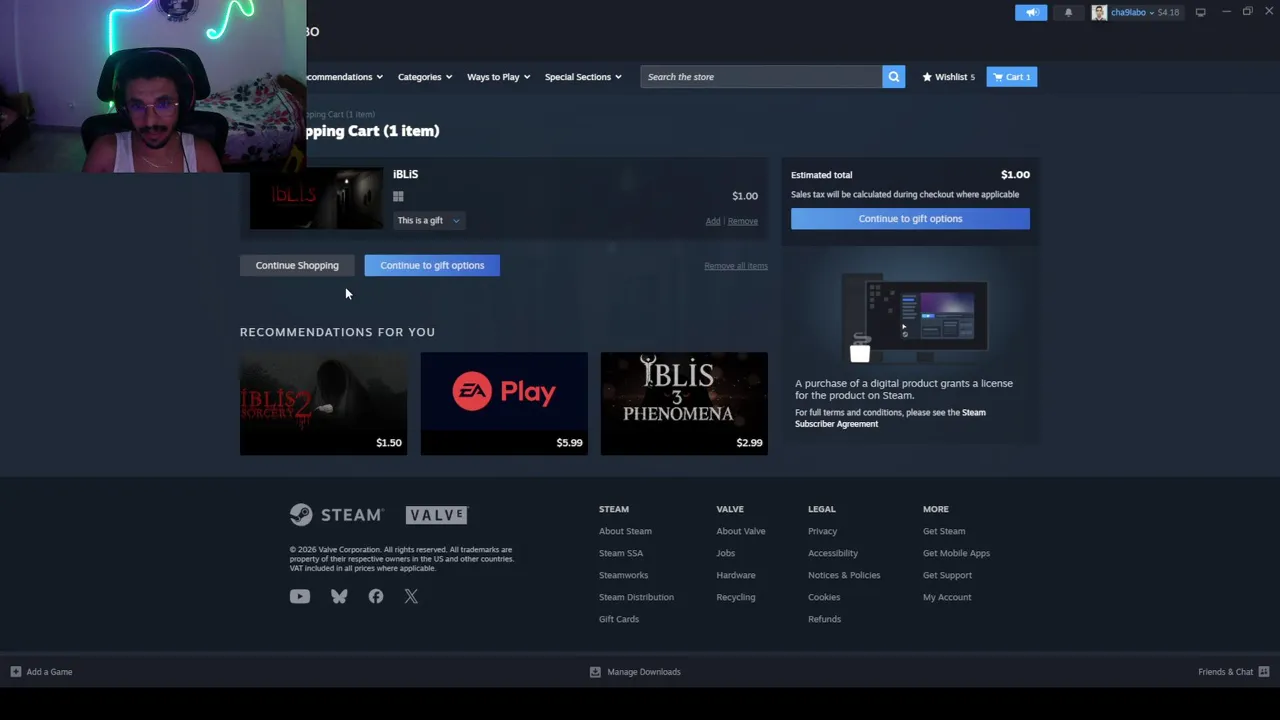Open Steam's Facebook page icon

point(376,597)
